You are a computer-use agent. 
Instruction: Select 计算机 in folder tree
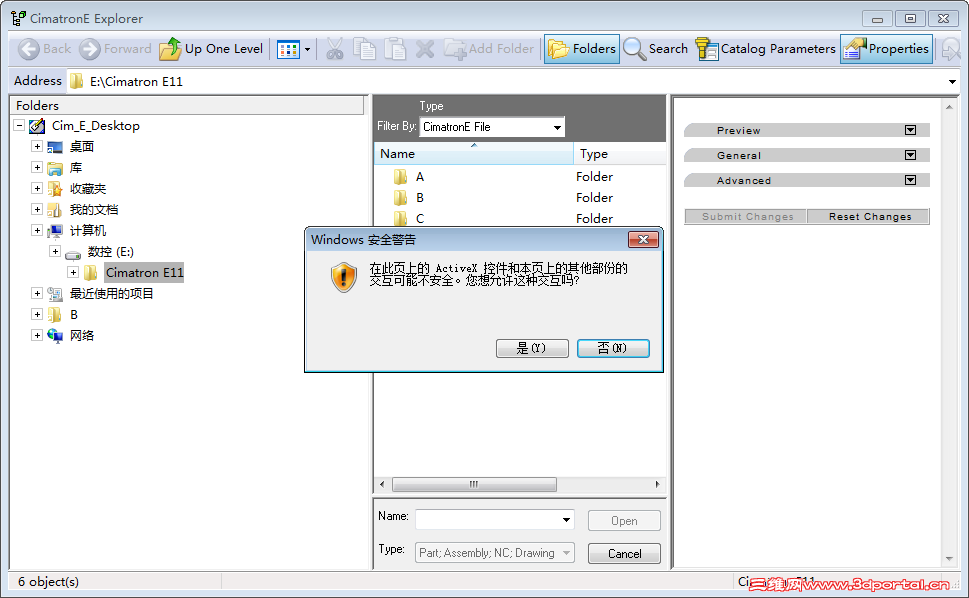[88, 230]
